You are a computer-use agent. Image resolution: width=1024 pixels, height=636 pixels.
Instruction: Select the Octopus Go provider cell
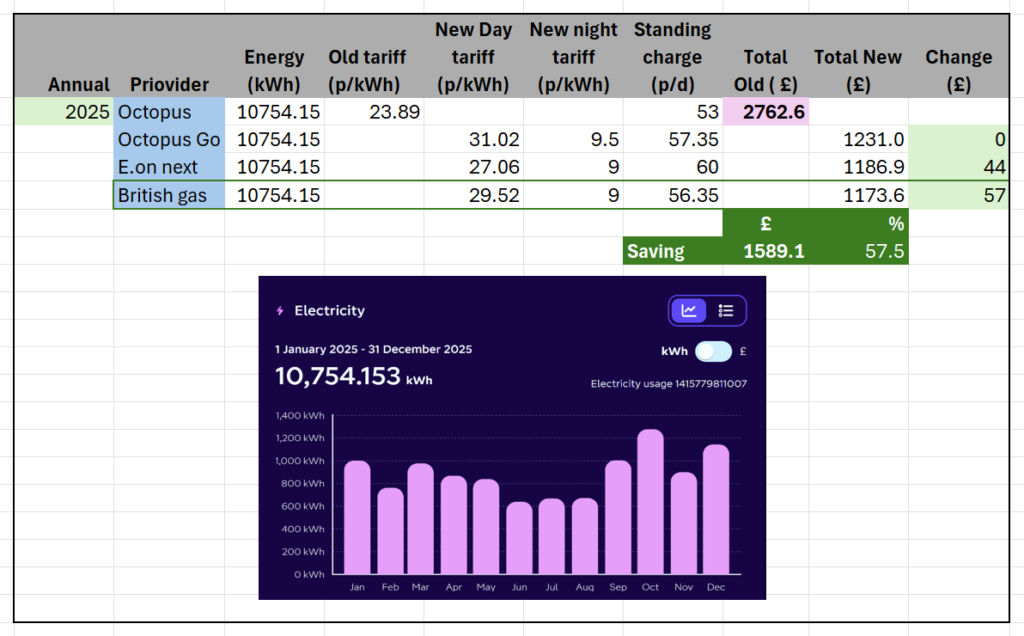169,139
